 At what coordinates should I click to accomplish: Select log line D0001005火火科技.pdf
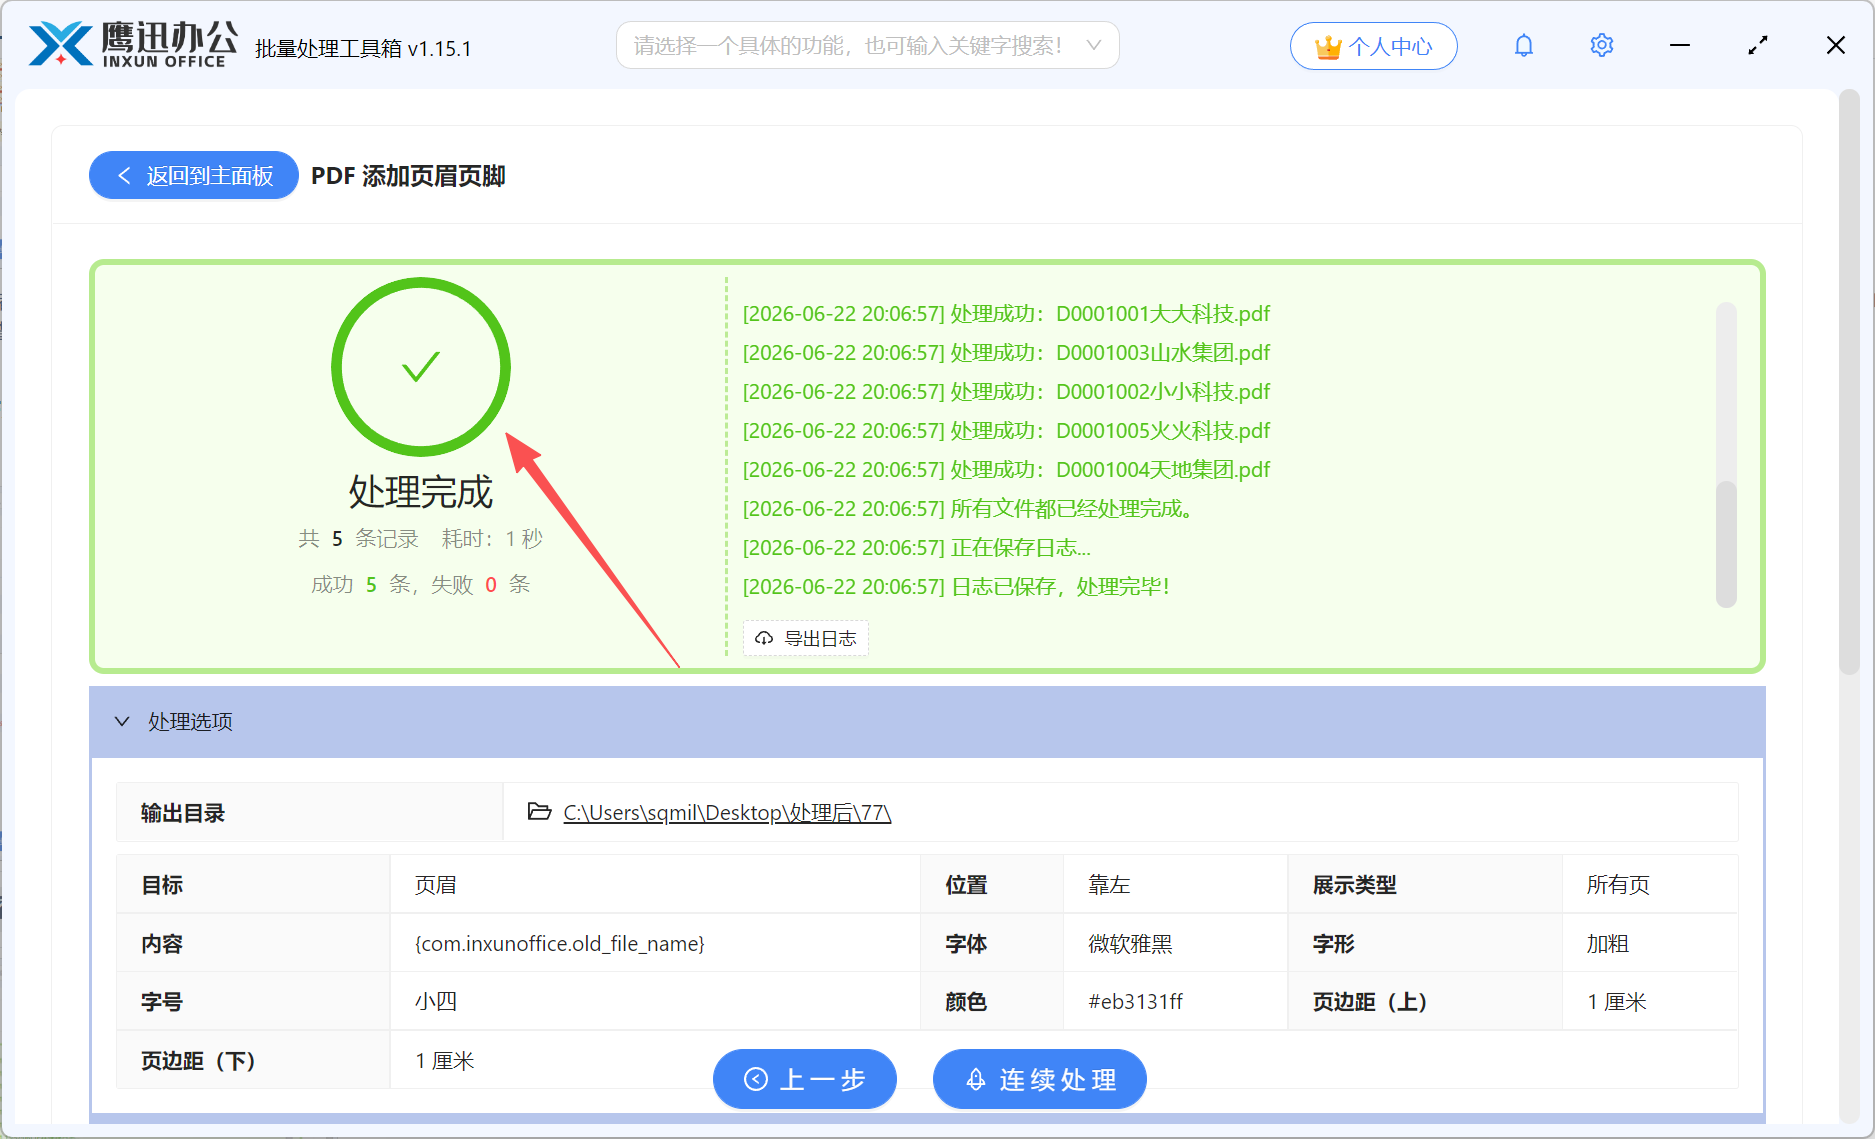[x=1006, y=431]
